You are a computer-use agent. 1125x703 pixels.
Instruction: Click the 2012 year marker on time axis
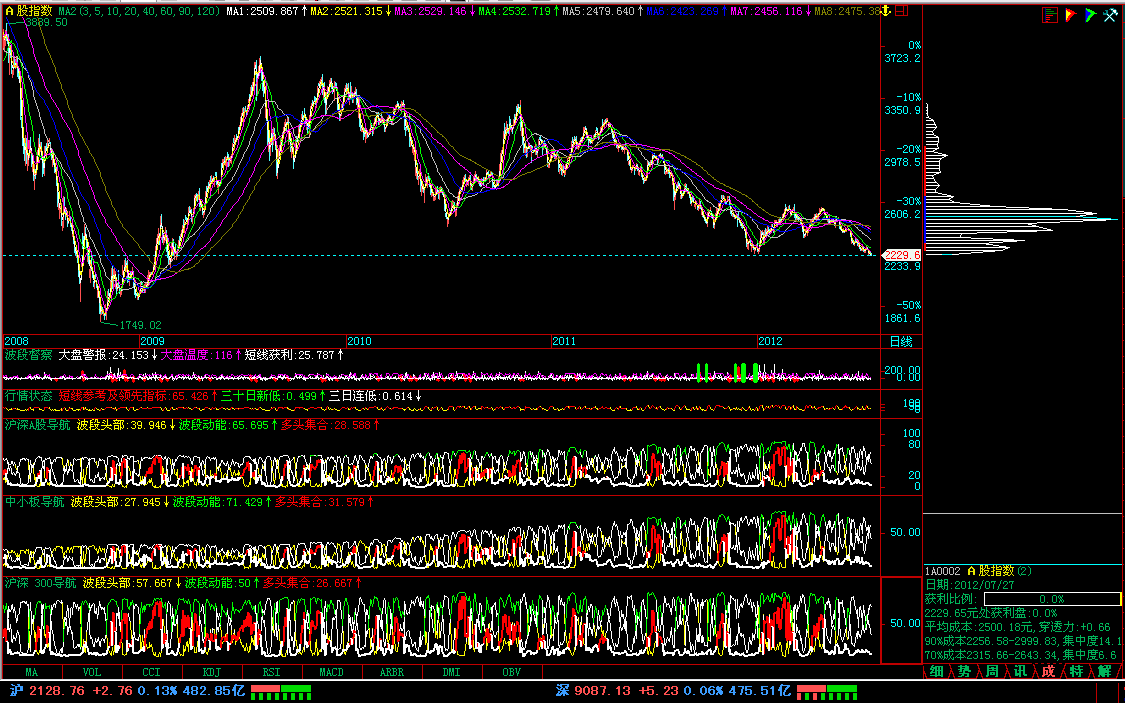click(771, 341)
